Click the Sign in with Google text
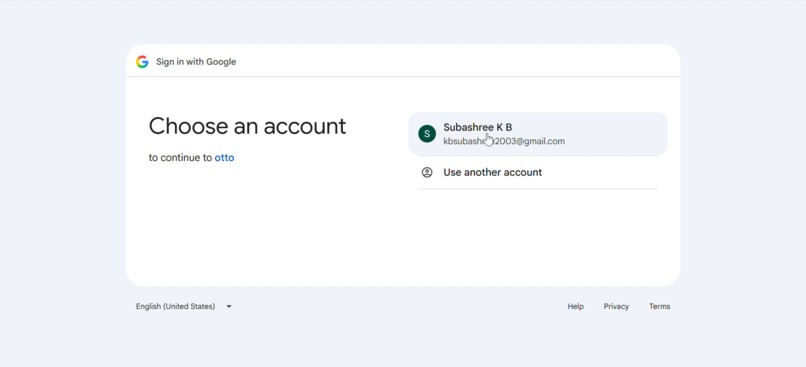The width and height of the screenshot is (806, 367). coord(196,62)
